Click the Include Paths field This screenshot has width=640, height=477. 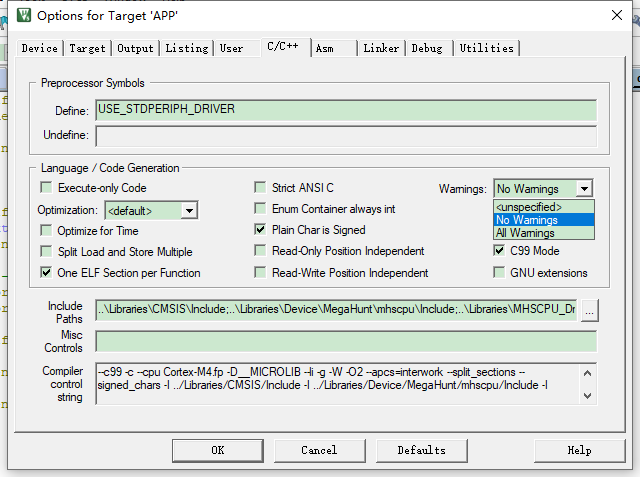336,309
